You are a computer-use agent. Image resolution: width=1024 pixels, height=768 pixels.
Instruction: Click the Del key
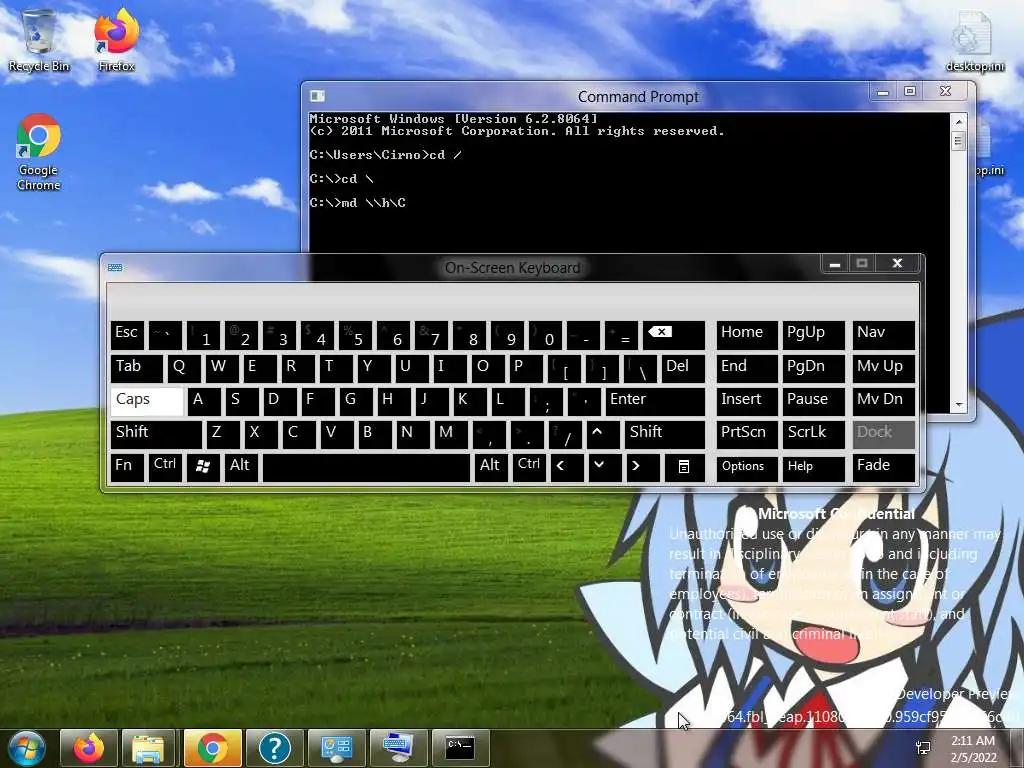tap(683, 368)
